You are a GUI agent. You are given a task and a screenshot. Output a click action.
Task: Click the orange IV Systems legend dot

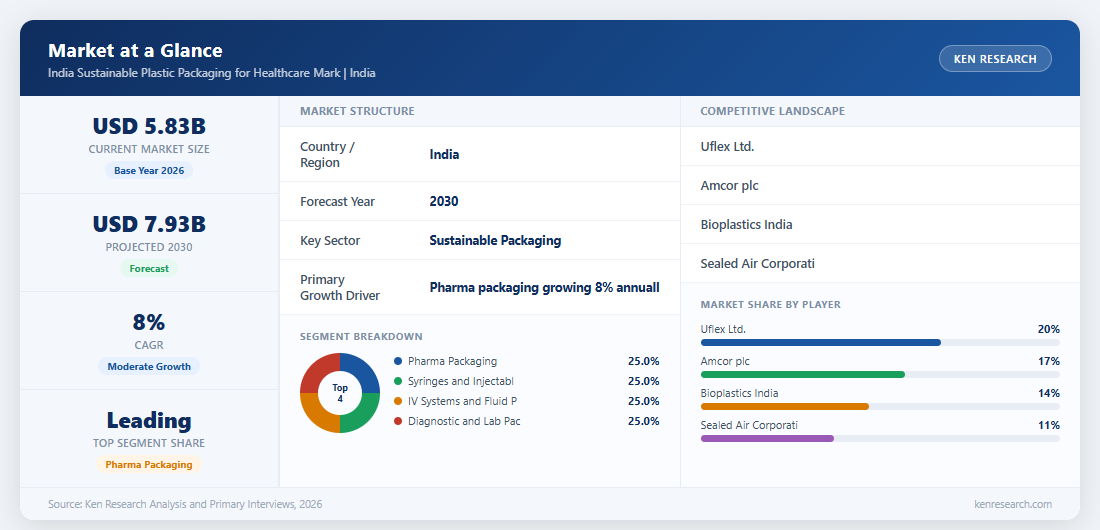398,402
